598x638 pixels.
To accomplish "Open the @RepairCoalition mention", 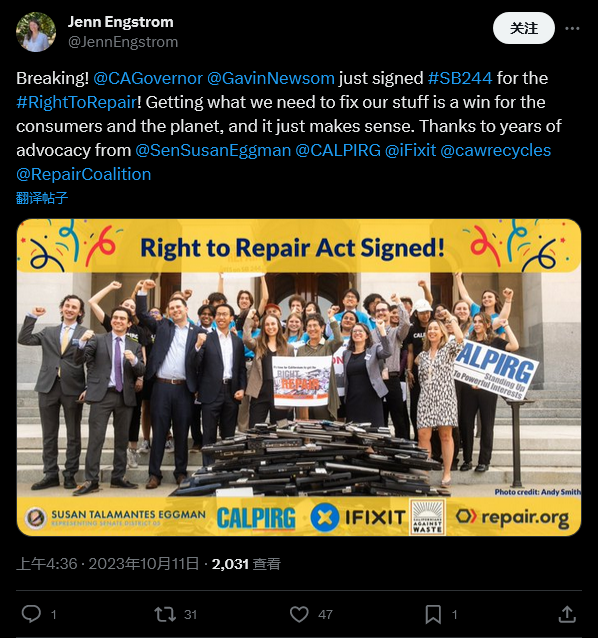I will point(84,174).
